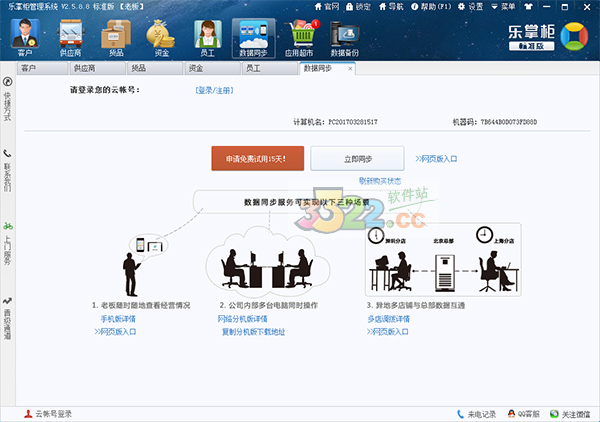Image resolution: width=600 pixels, height=422 pixels.
Task: Click the skin shirt icon in title bar
Action: pyautogui.click(x=528, y=7)
